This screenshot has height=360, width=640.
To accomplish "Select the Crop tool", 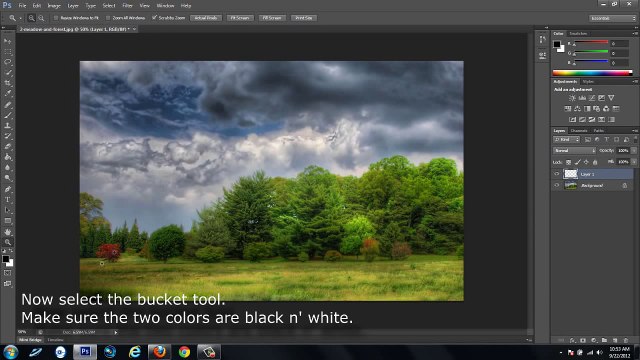I will click(7, 83).
